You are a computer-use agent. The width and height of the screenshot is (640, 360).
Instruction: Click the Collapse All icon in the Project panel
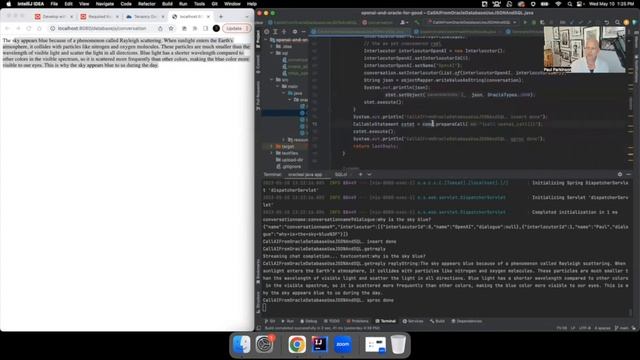(x=284, y=31)
